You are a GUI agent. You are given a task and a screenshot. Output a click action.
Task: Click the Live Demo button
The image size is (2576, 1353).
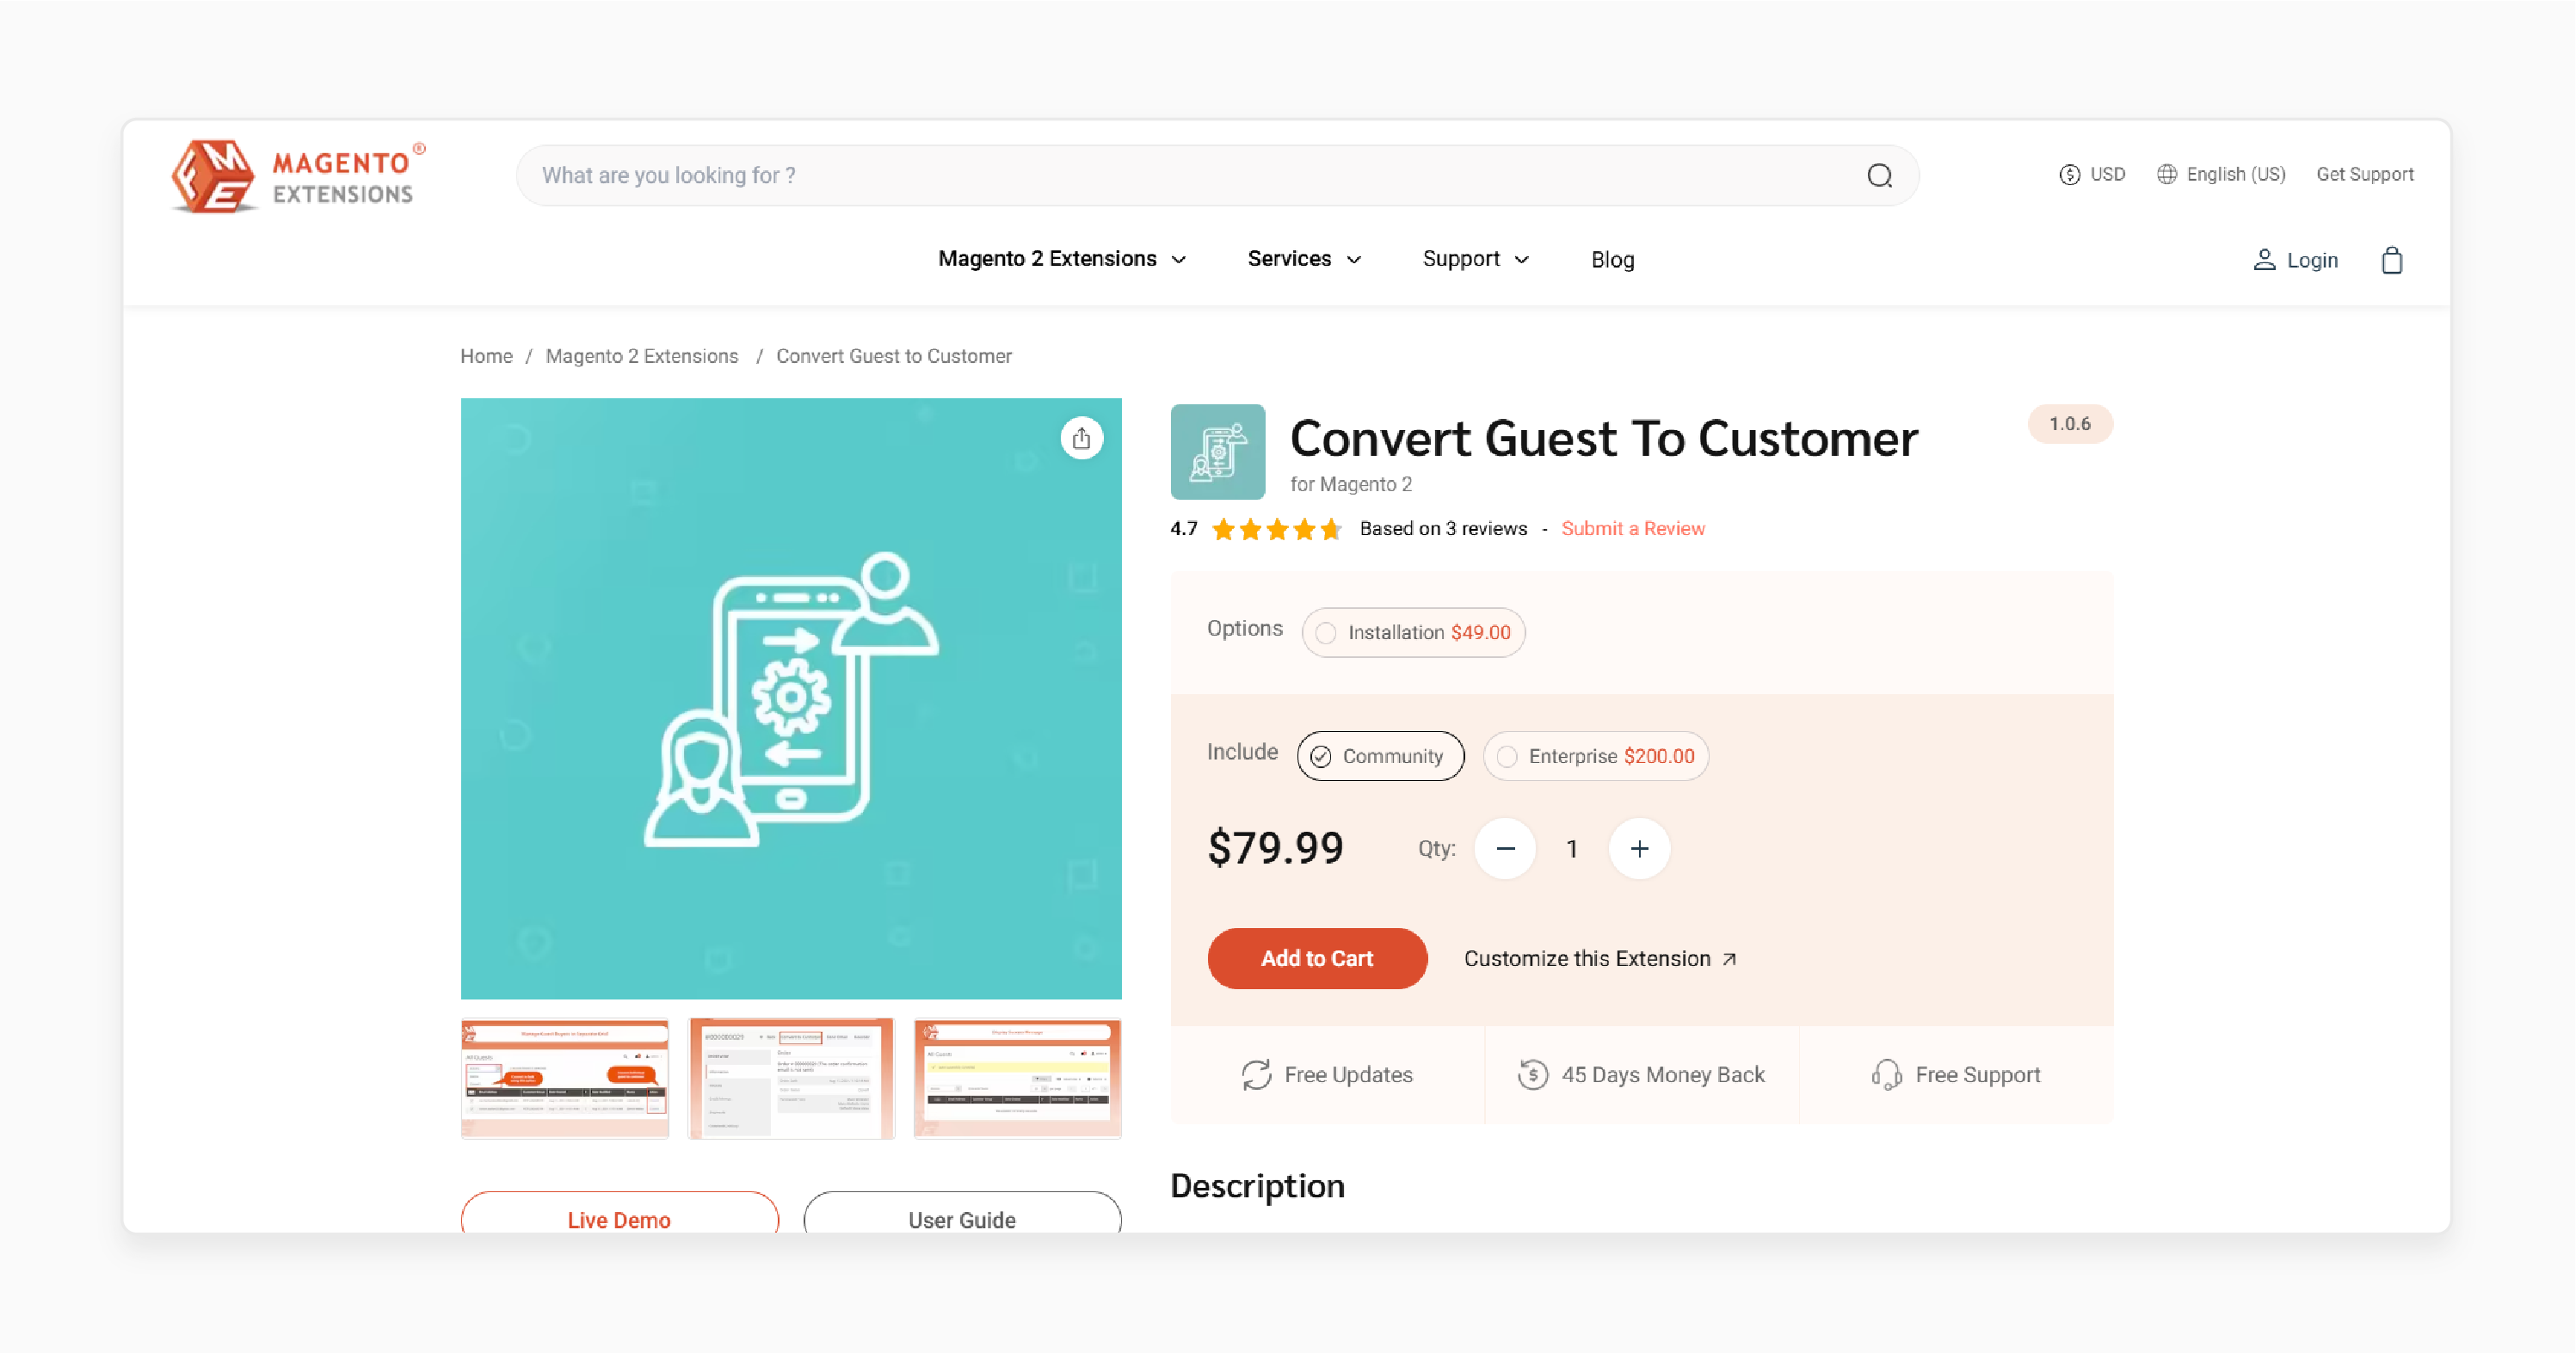point(619,1212)
